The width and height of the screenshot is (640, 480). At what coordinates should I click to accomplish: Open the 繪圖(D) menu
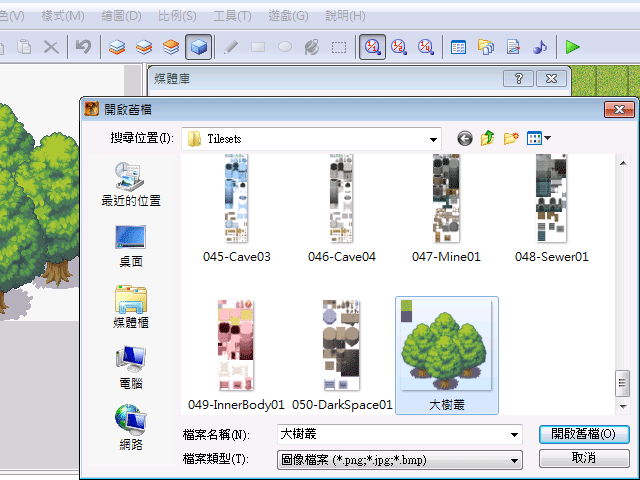coord(121,16)
